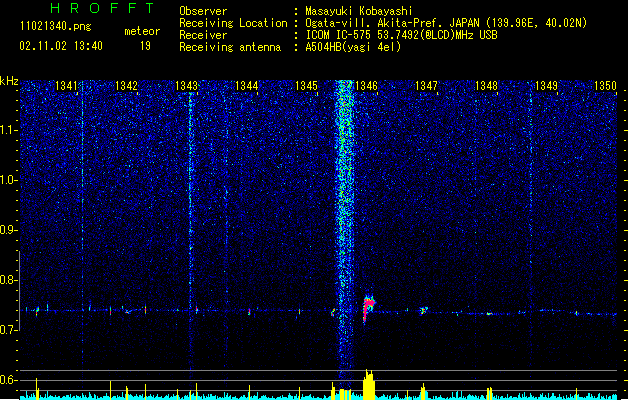Viewport: 629px width, 400px height.
Task: Click the 0.7 kHz axis label
Action: pos(8,330)
